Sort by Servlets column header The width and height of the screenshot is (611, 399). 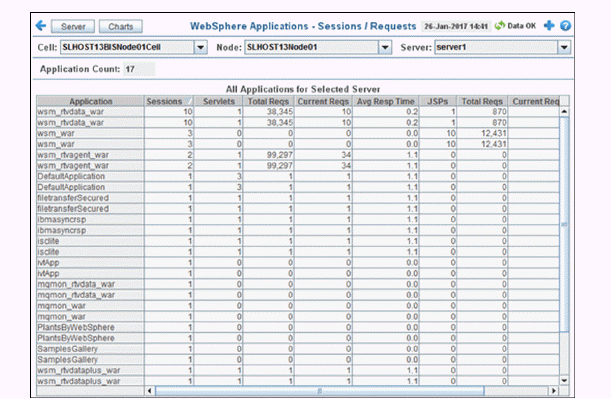click(219, 101)
